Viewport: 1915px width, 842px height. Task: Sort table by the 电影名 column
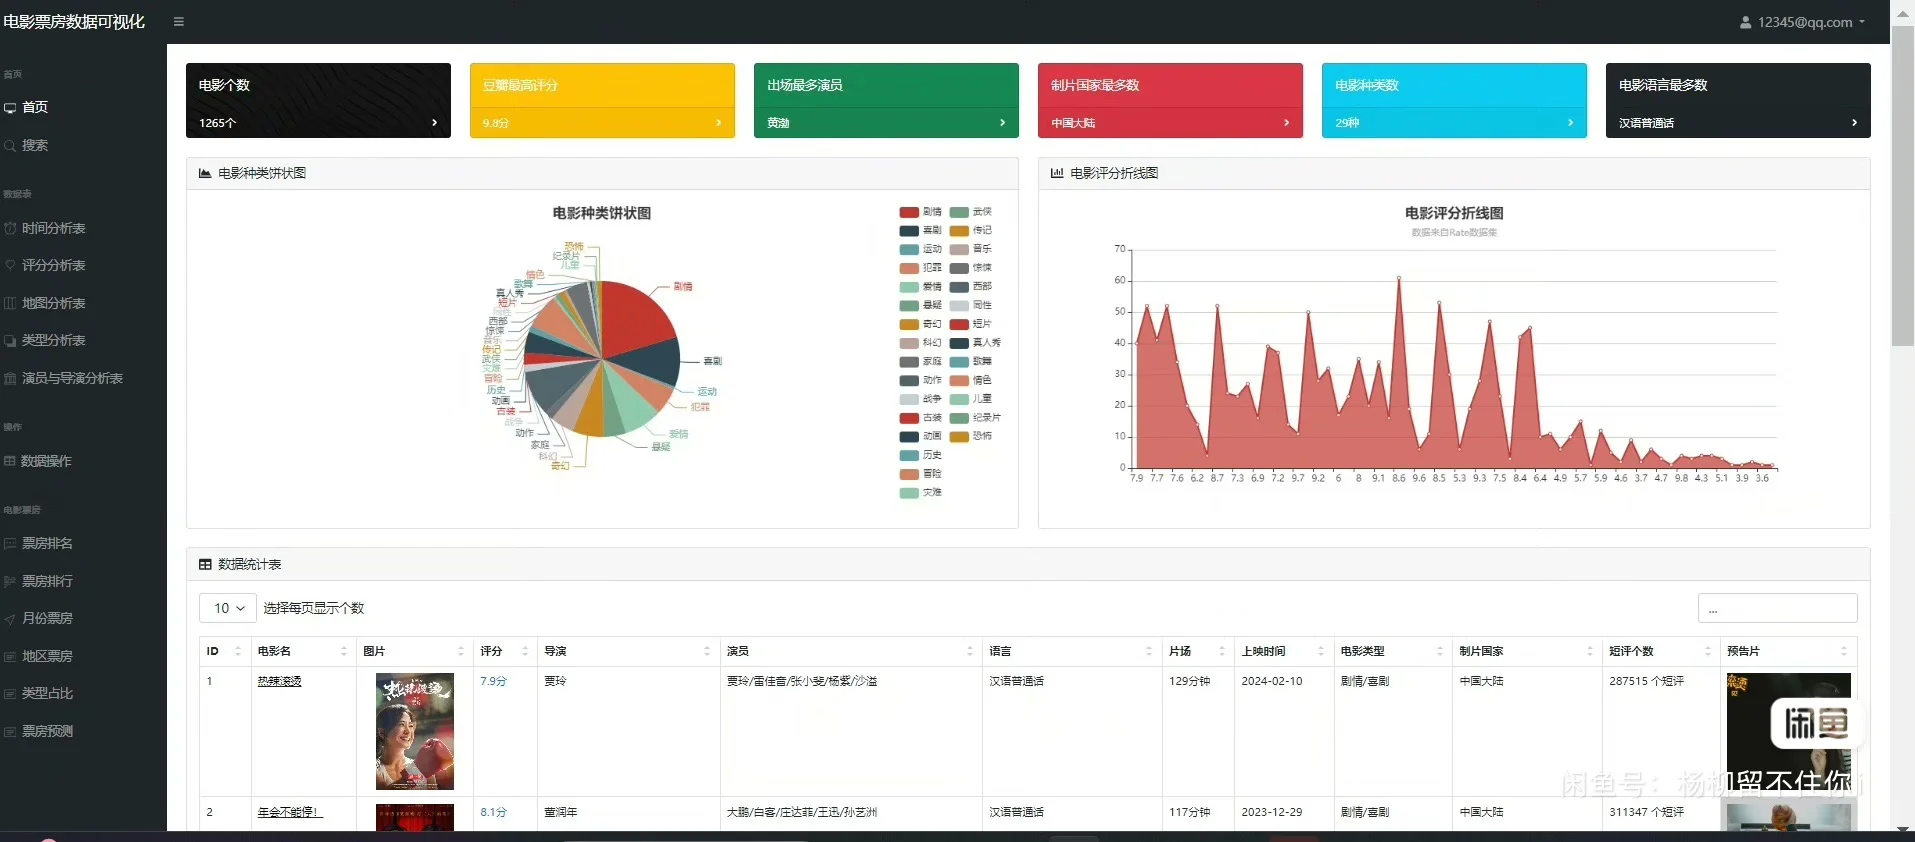click(303, 651)
